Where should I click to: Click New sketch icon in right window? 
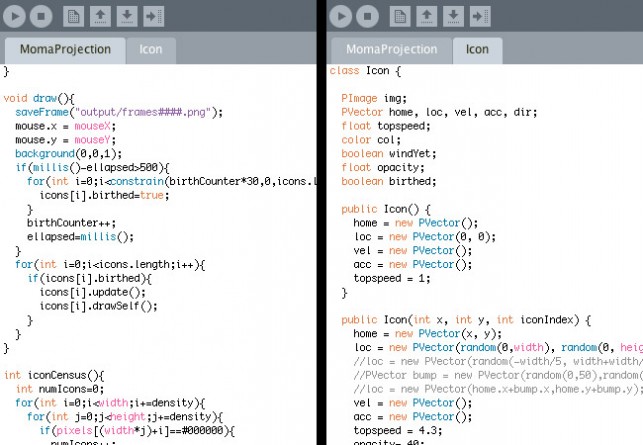[400, 16]
